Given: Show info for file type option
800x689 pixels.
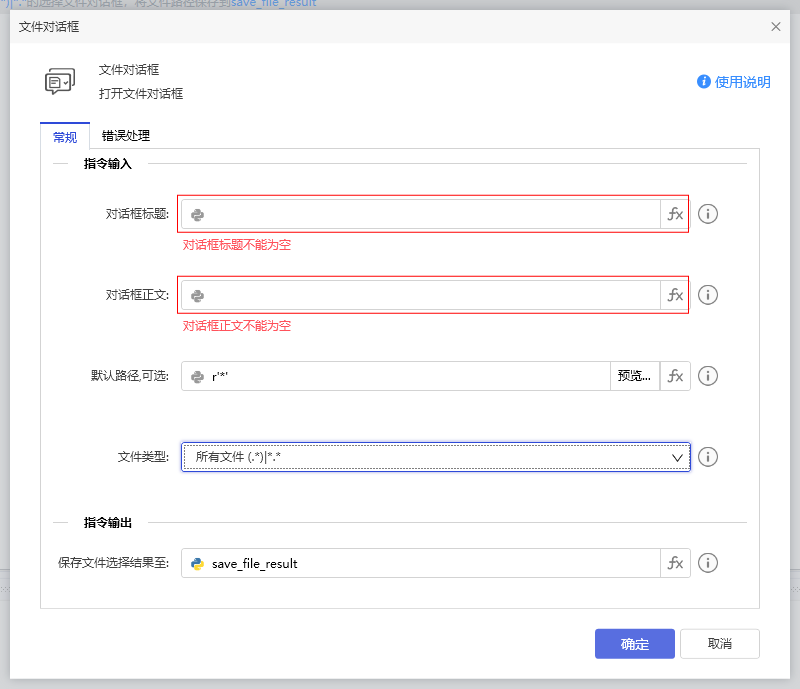Looking at the screenshot, I should click(x=708, y=457).
